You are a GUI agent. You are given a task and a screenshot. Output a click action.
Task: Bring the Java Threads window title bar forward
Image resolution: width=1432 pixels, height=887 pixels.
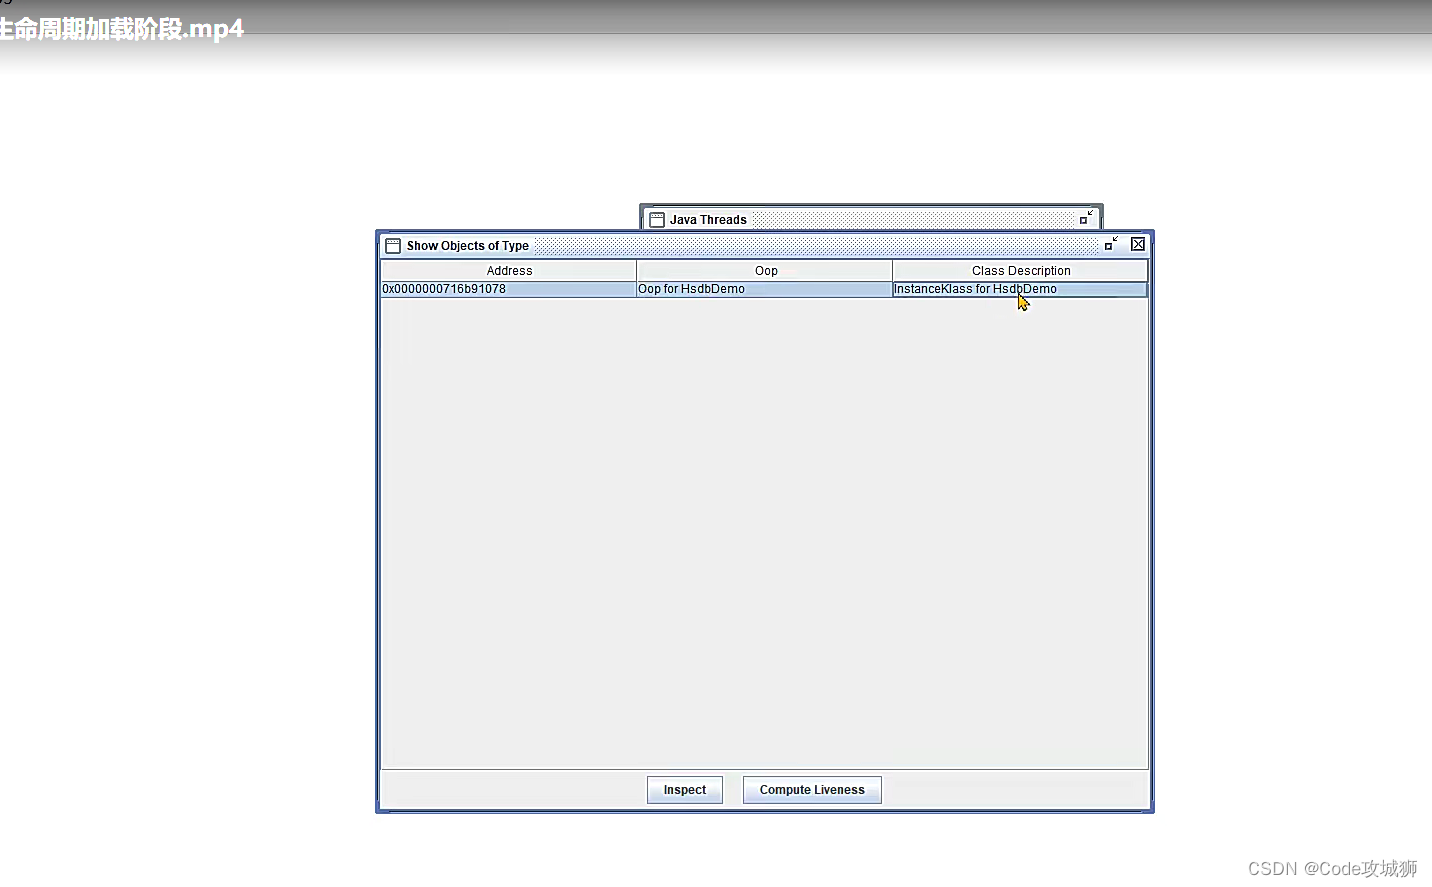pos(870,219)
